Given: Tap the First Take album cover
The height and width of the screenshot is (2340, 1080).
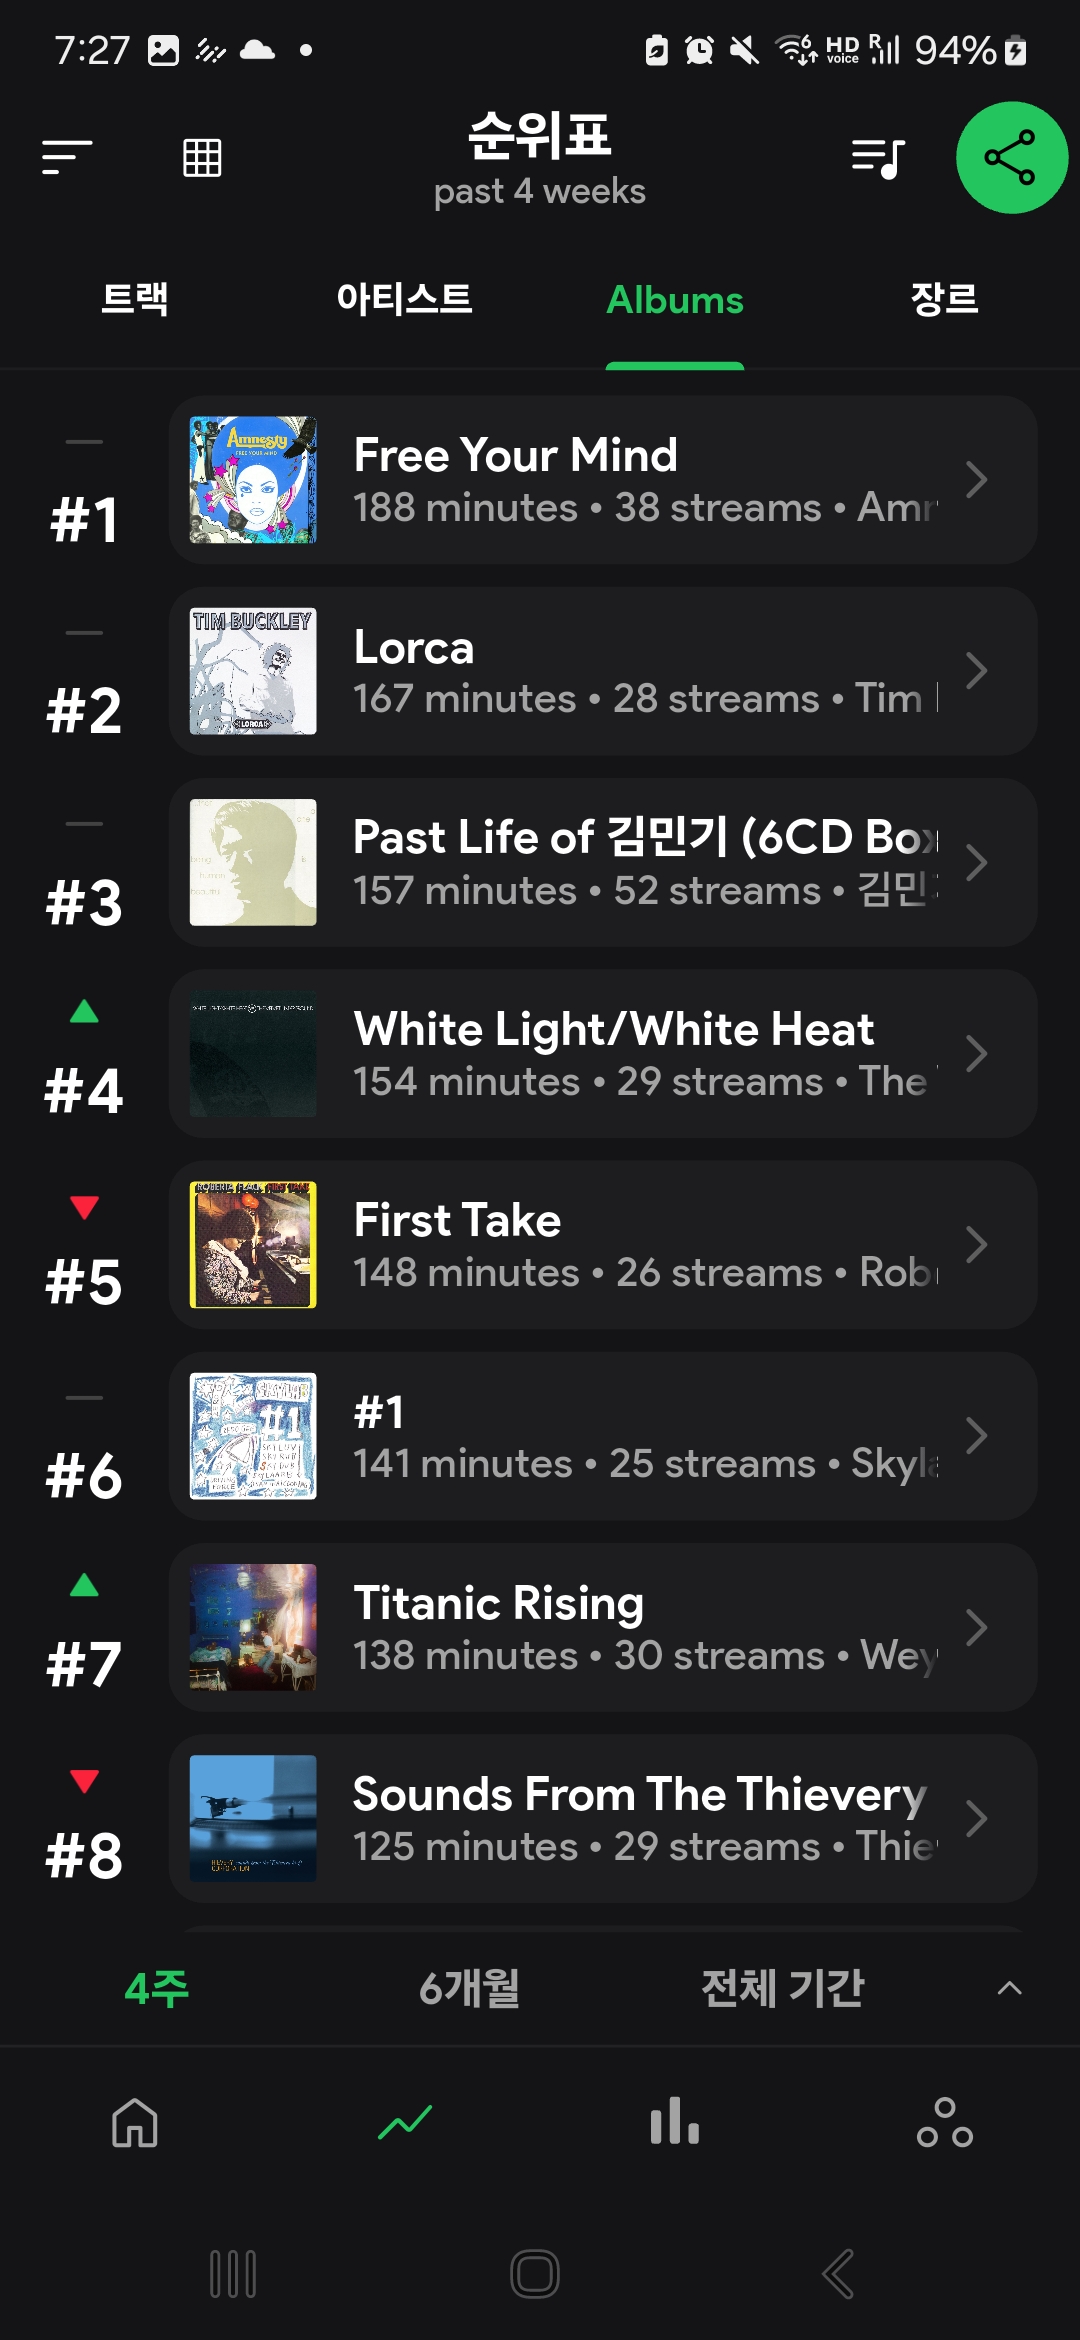Looking at the screenshot, I should tap(253, 1245).
